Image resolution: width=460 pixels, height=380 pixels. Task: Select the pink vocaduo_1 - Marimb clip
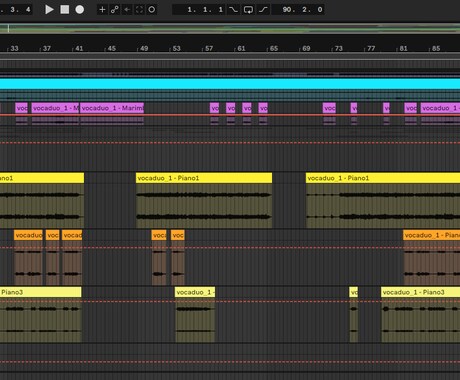point(112,108)
